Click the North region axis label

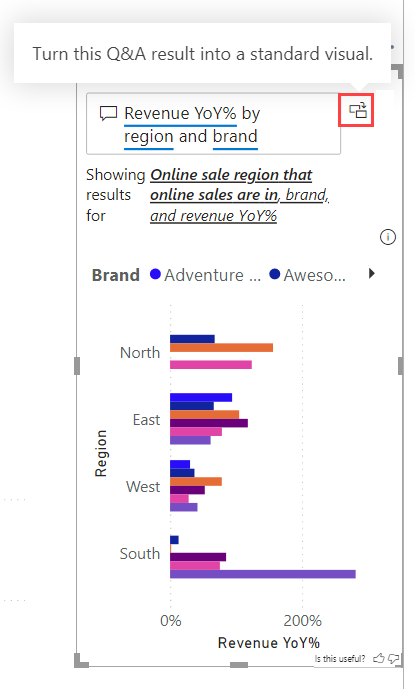140,352
